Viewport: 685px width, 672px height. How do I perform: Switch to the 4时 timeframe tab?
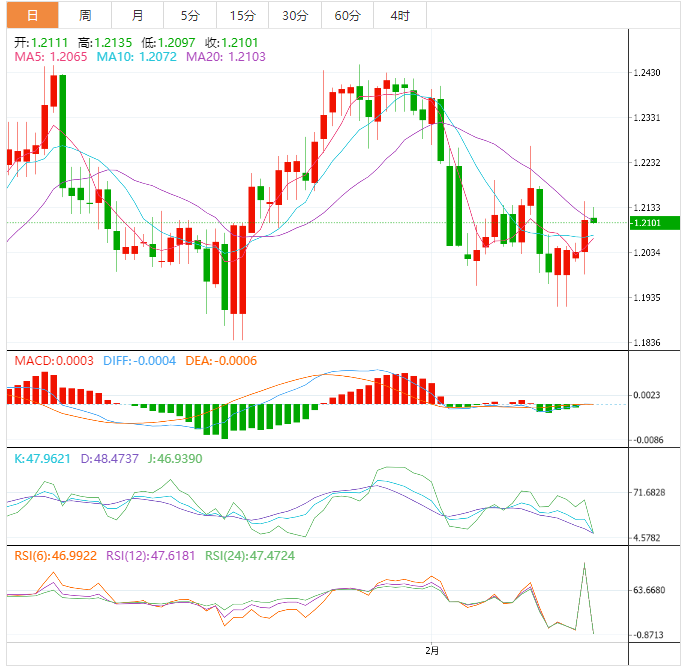pyautogui.click(x=400, y=15)
